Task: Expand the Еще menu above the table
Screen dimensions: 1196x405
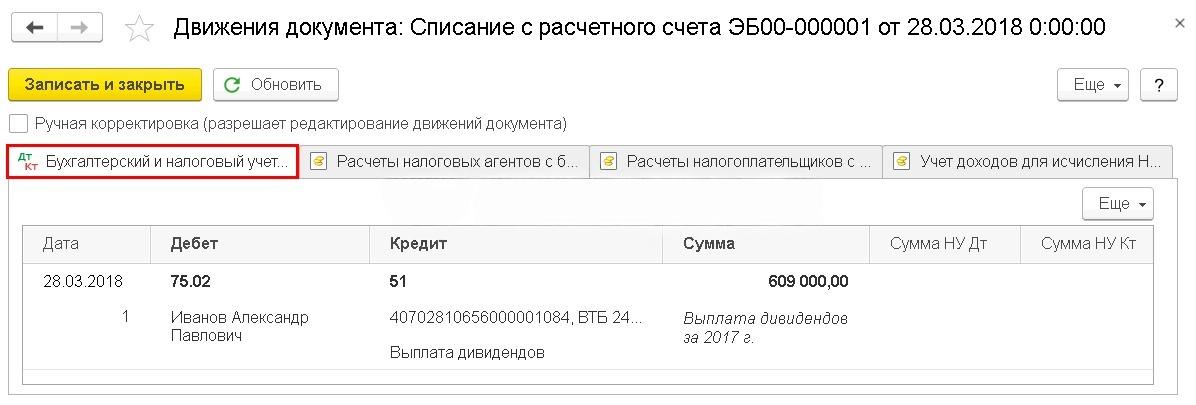Action: (1117, 204)
